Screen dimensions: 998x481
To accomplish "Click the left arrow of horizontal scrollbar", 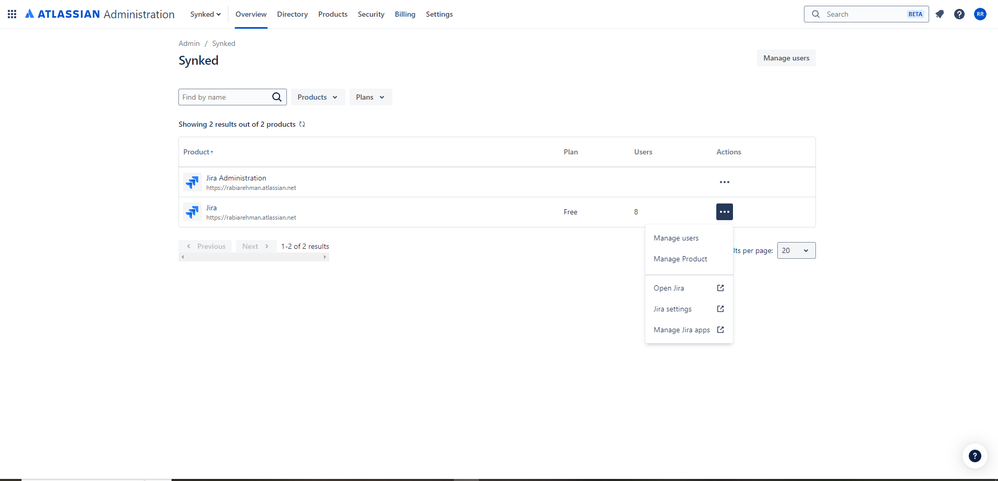I will (x=183, y=257).
